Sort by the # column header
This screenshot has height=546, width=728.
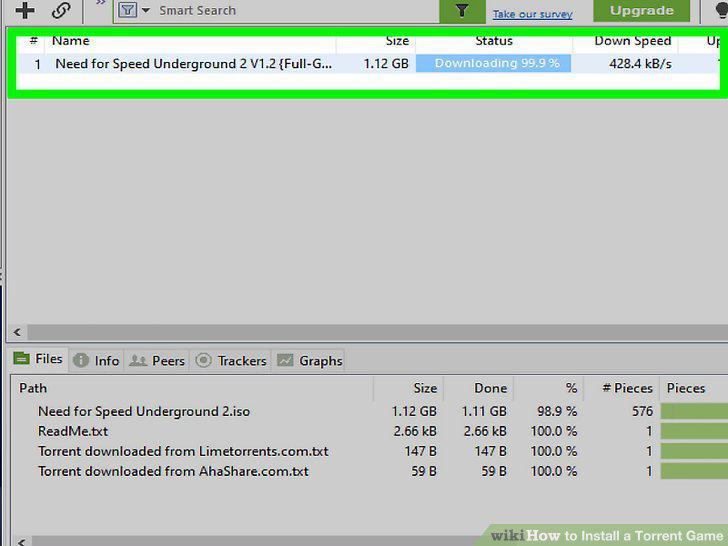point(33,41)
